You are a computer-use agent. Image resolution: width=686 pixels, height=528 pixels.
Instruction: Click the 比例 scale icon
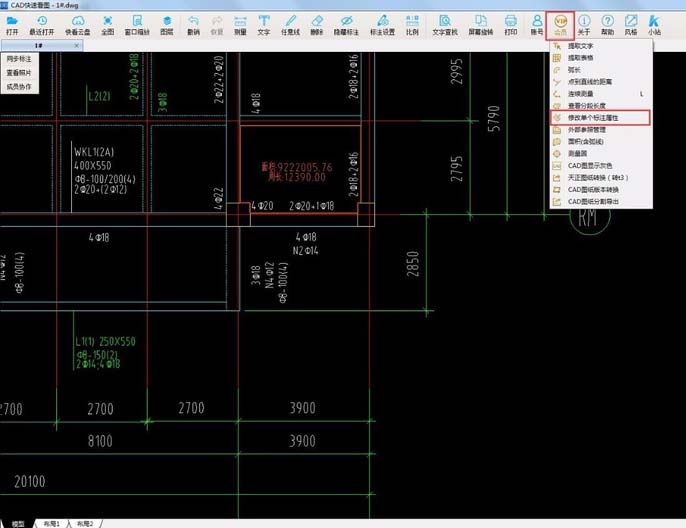(x=412, y=25)
